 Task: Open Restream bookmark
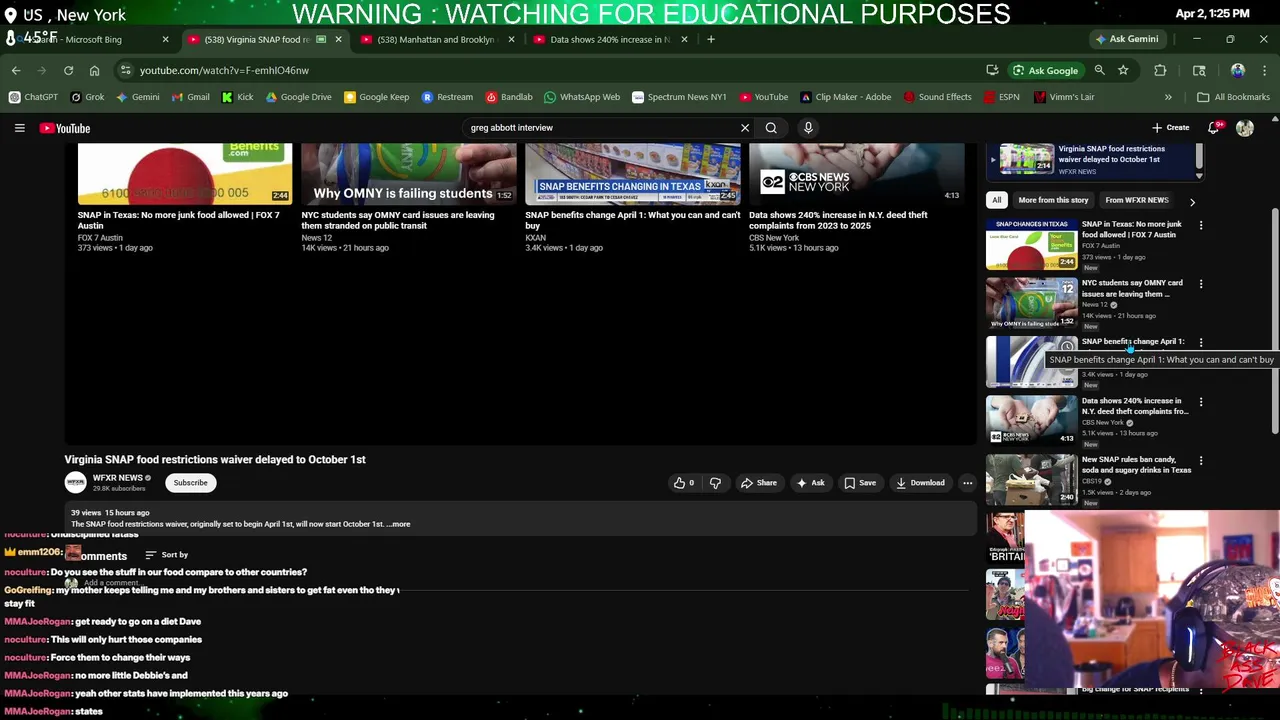click(447, 97)
